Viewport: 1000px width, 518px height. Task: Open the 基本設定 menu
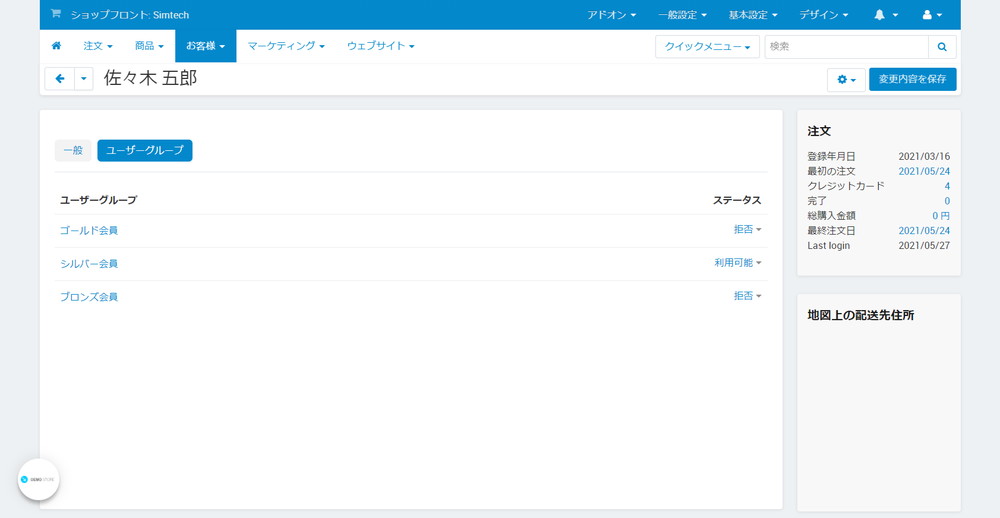point(753,15)
